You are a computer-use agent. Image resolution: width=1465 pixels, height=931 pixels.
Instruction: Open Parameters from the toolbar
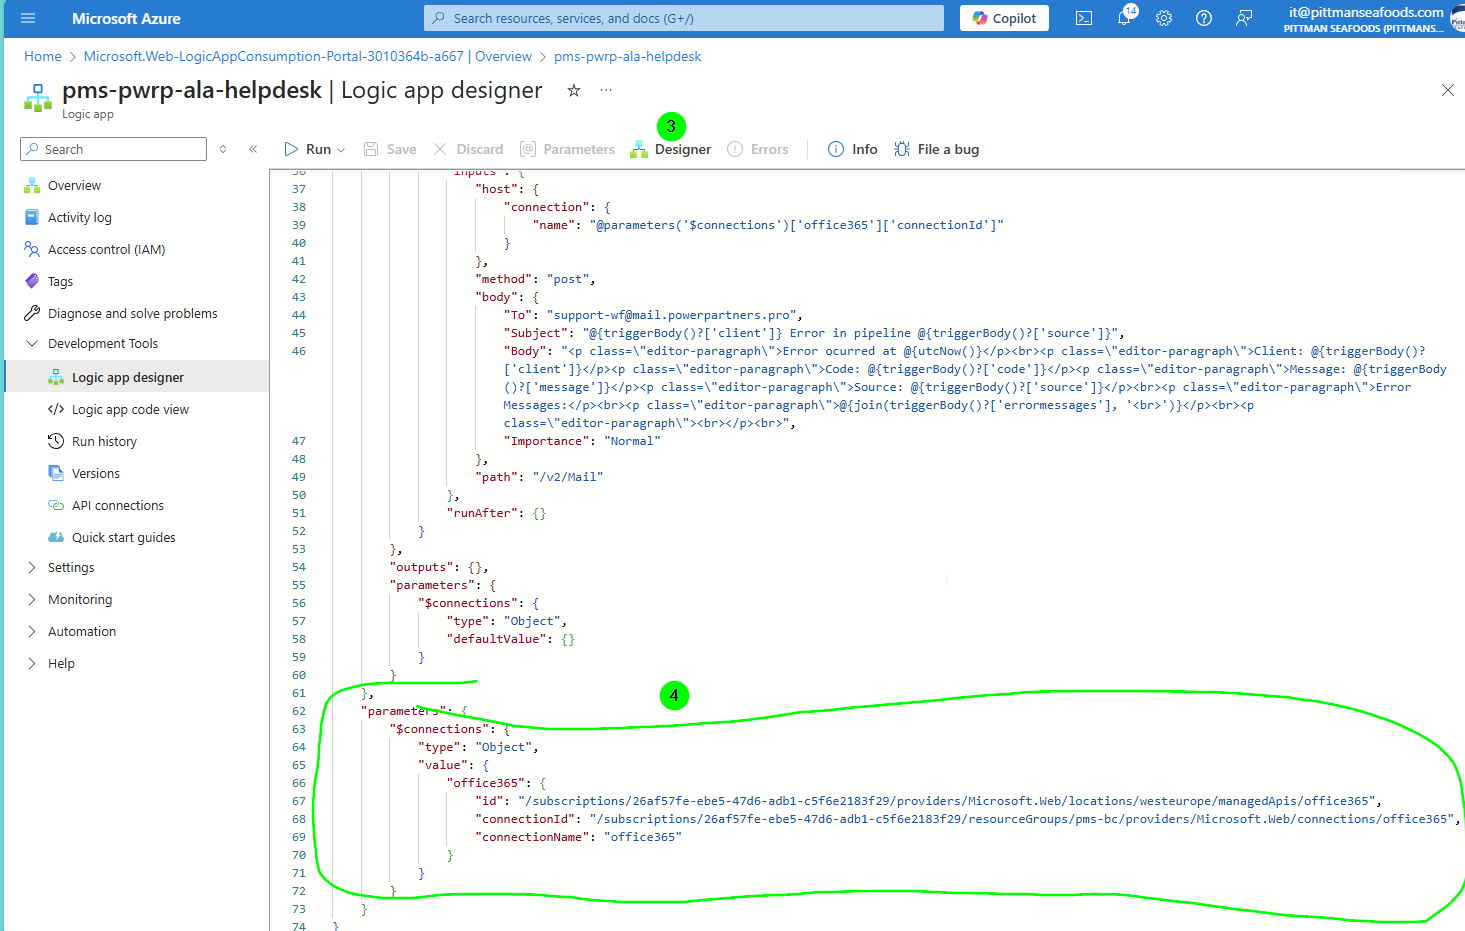pyautogui.click(x=567, y=149)
